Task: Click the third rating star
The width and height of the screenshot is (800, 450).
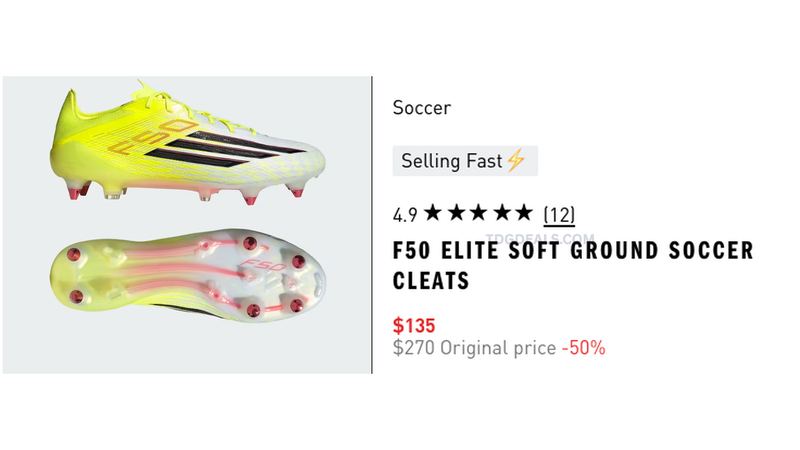Action: click(478, 213)
